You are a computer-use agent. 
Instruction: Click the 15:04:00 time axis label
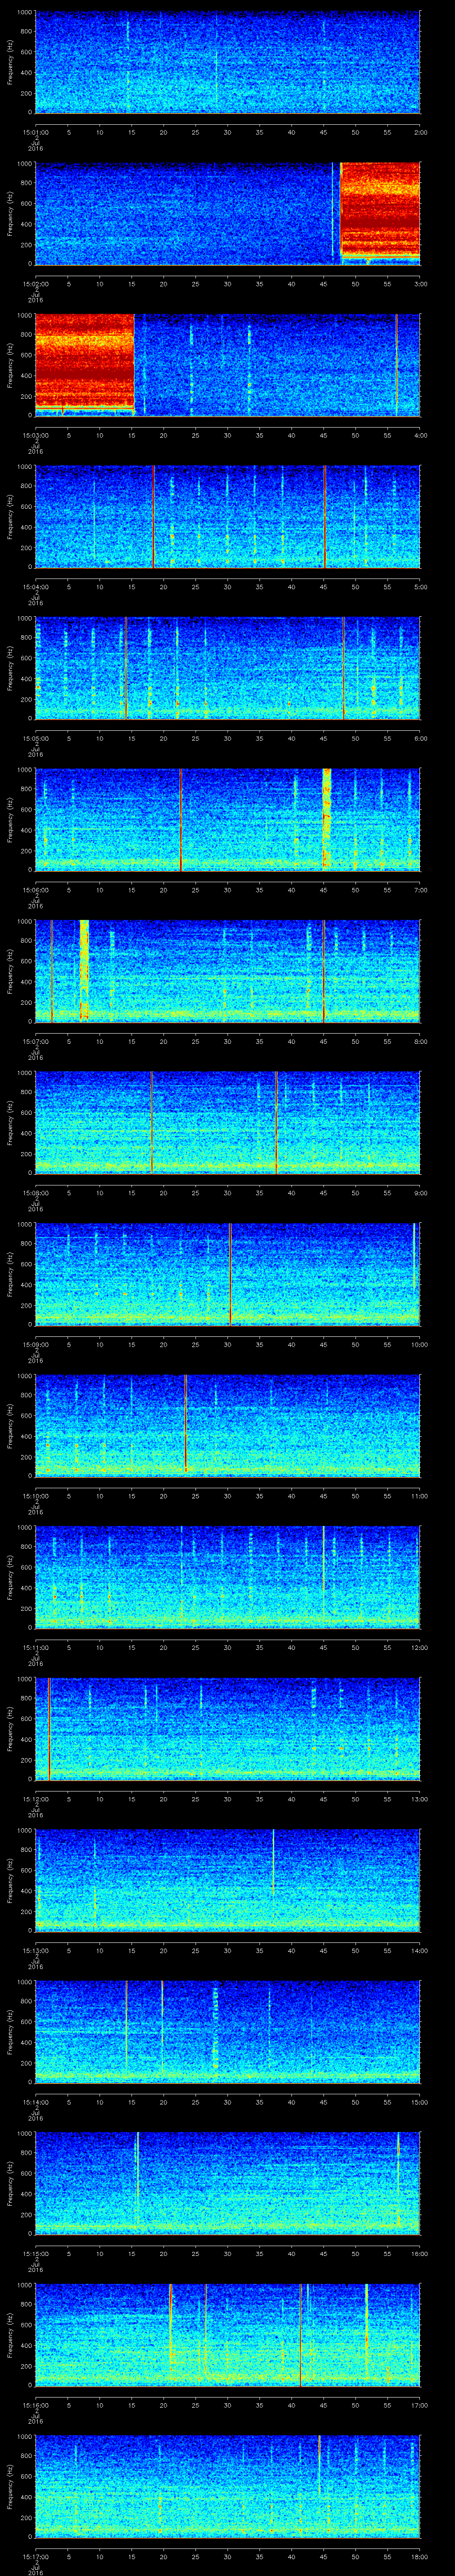point(35,586)
